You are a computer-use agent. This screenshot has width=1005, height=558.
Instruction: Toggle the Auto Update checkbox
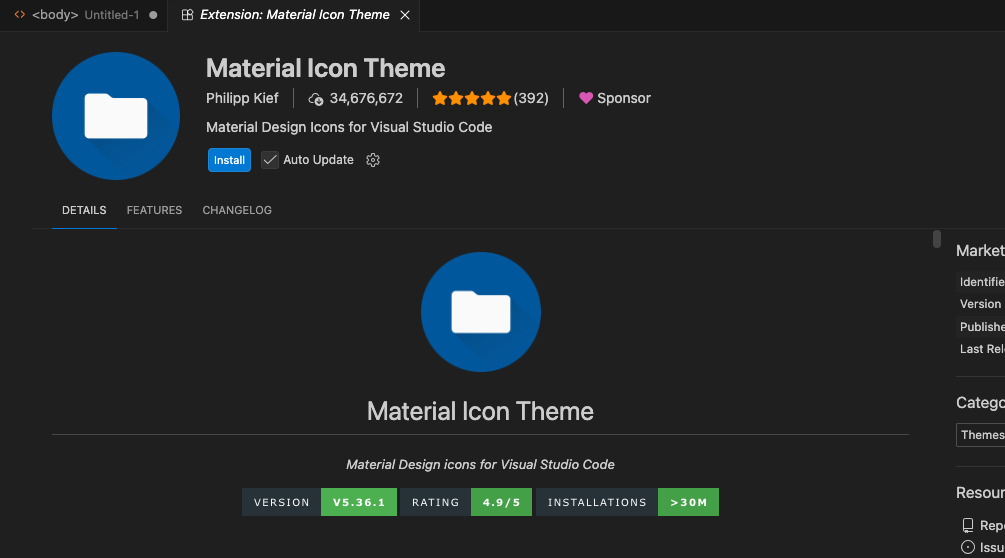270,160
